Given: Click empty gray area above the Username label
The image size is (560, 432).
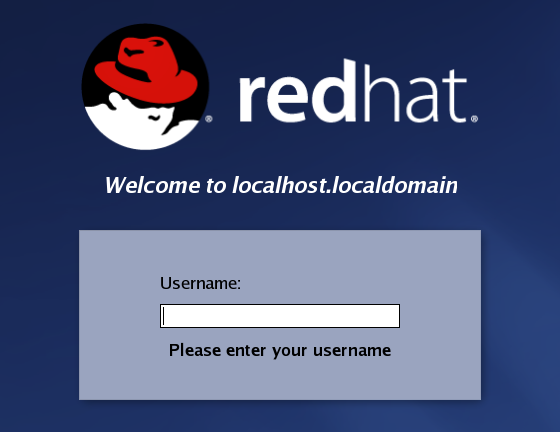Looking at the screenshot, I should click(x=280, y=252).
